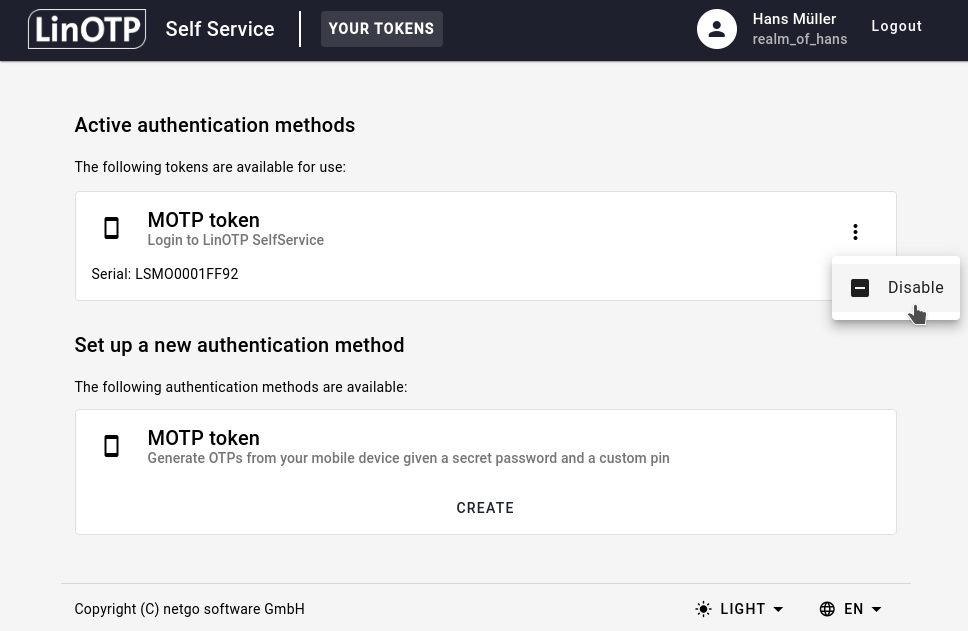Expand the EN language dropdown arrow
The image size is (968, 631).
pos(877,609)
